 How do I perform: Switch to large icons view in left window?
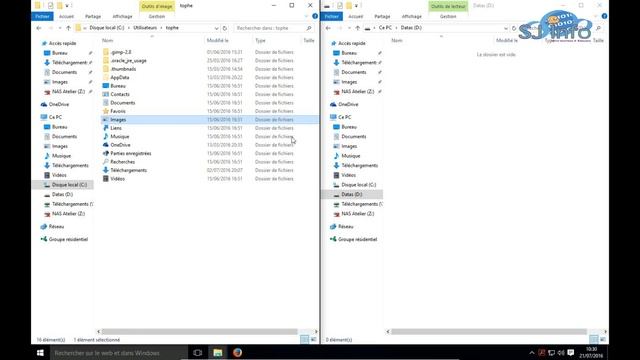(313, 340)
